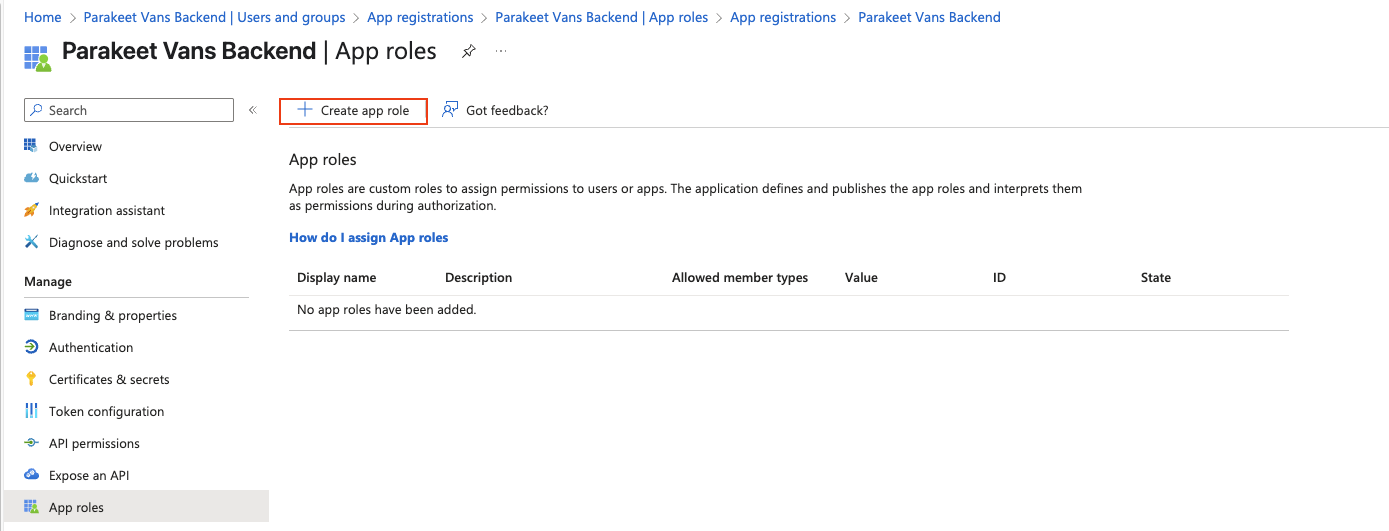This screenshot has height=531, width=1389.
Task: Click the Integration assistant rocket icon
Action: pos(31,210)
